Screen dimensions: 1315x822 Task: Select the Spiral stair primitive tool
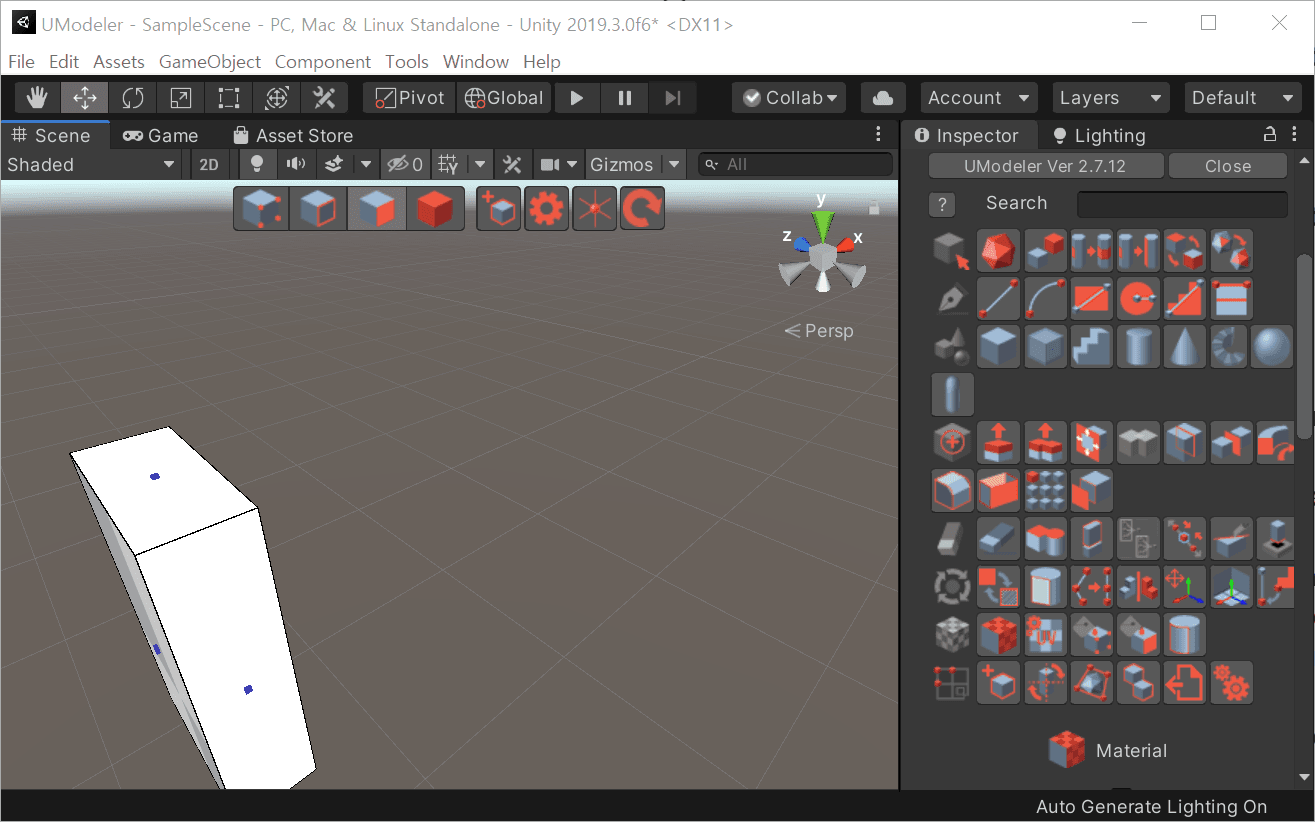1231,346
